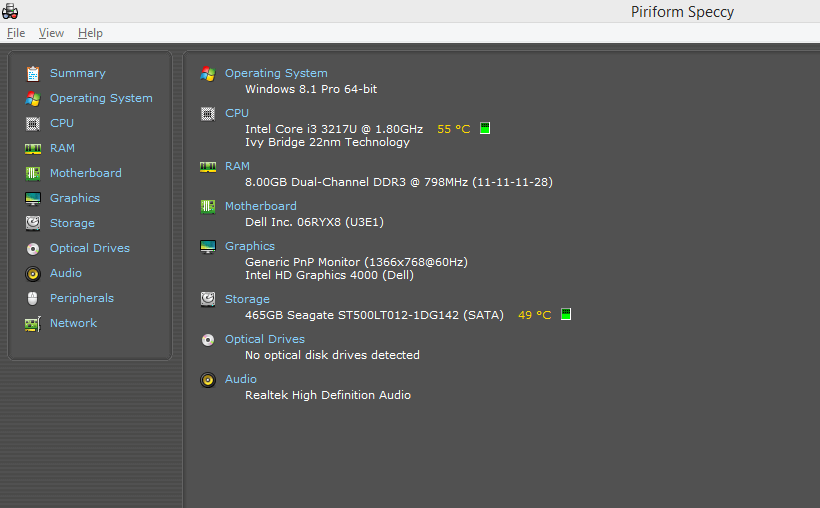The height and width of the screenshot is (508, 820).
Task: Click the Motherboard icon in sidebar
Action: 33,173
